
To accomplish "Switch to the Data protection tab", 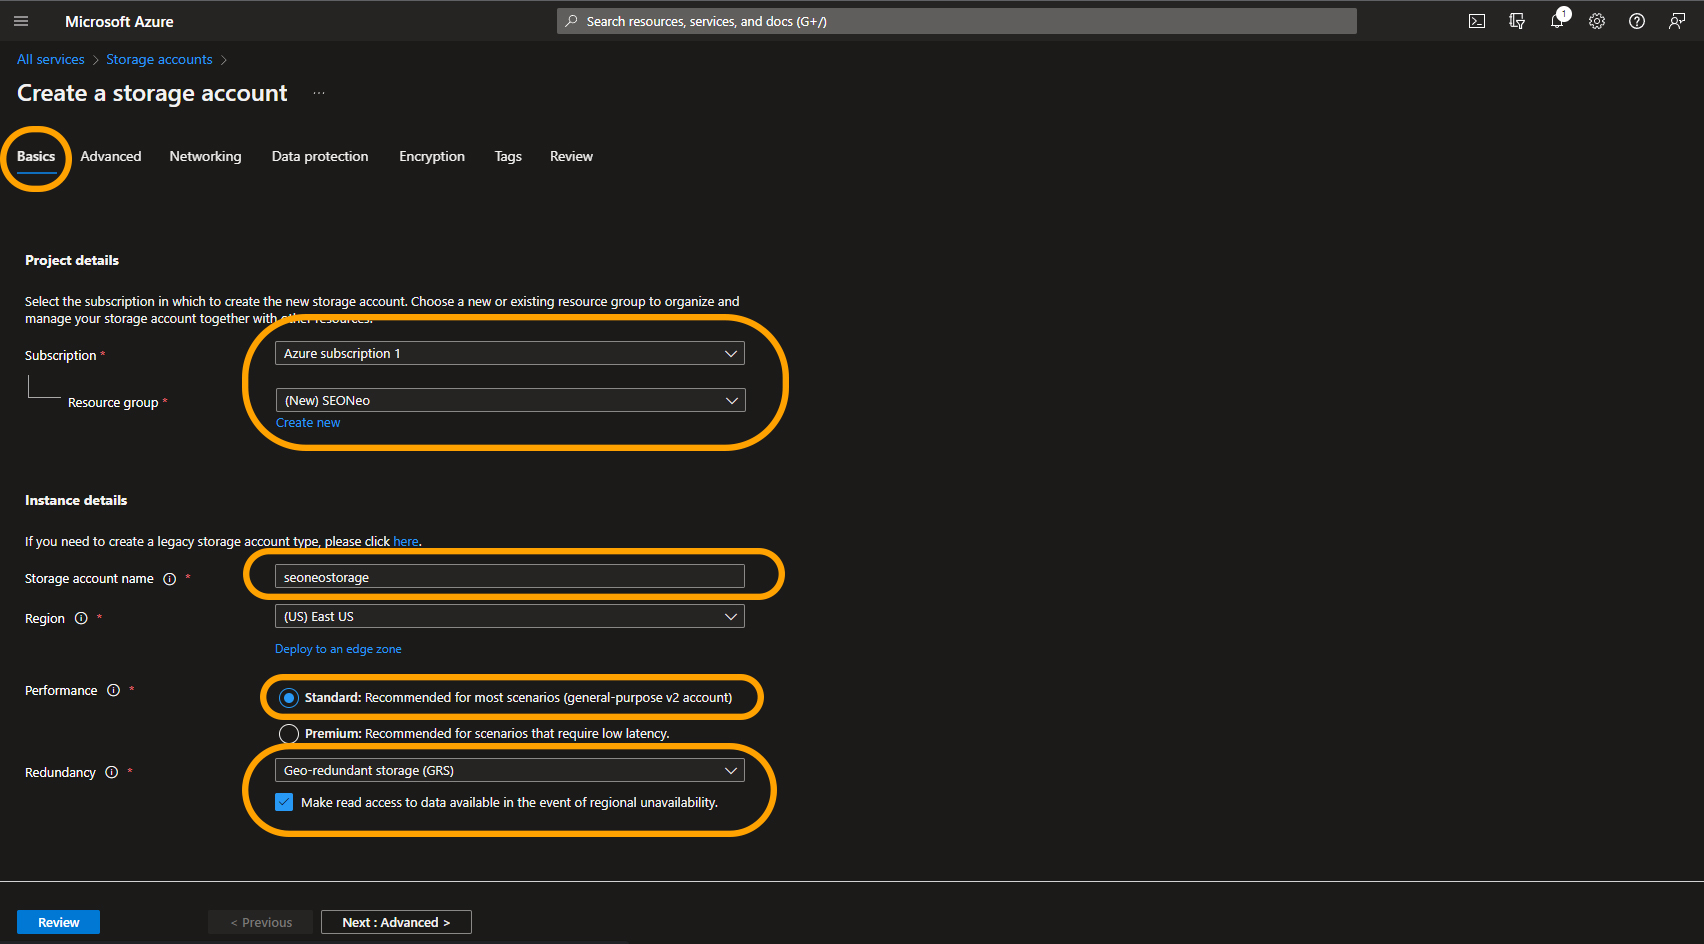I will point(320,156).
